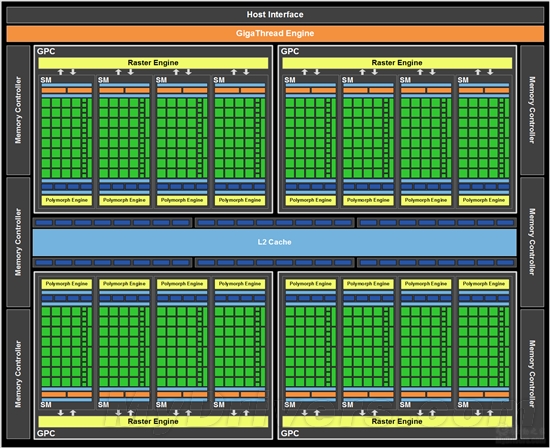Click the leftmost Polymorph Engine in the upper-left GPC

coord(67,200)
